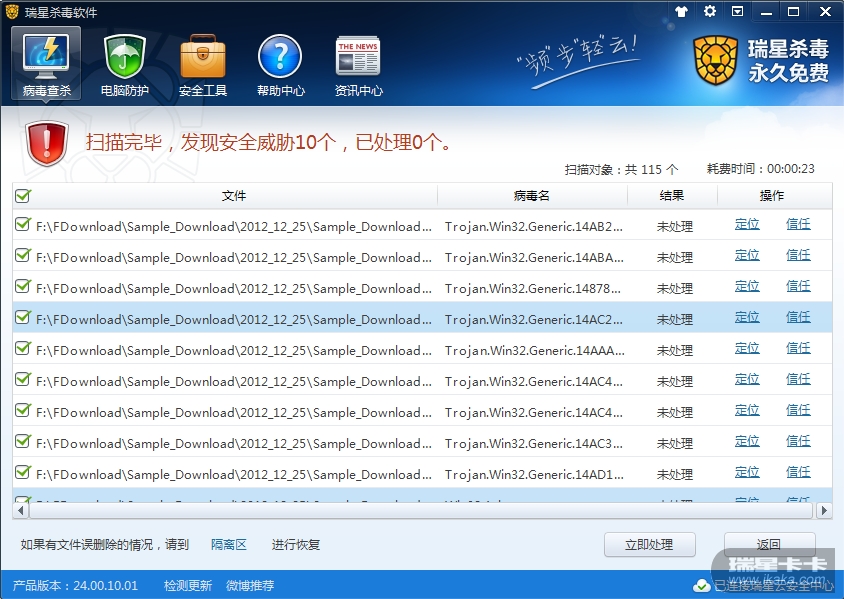Click 微博推荐 in the status bar
This screenshot has width=844, height=599.
250,586
